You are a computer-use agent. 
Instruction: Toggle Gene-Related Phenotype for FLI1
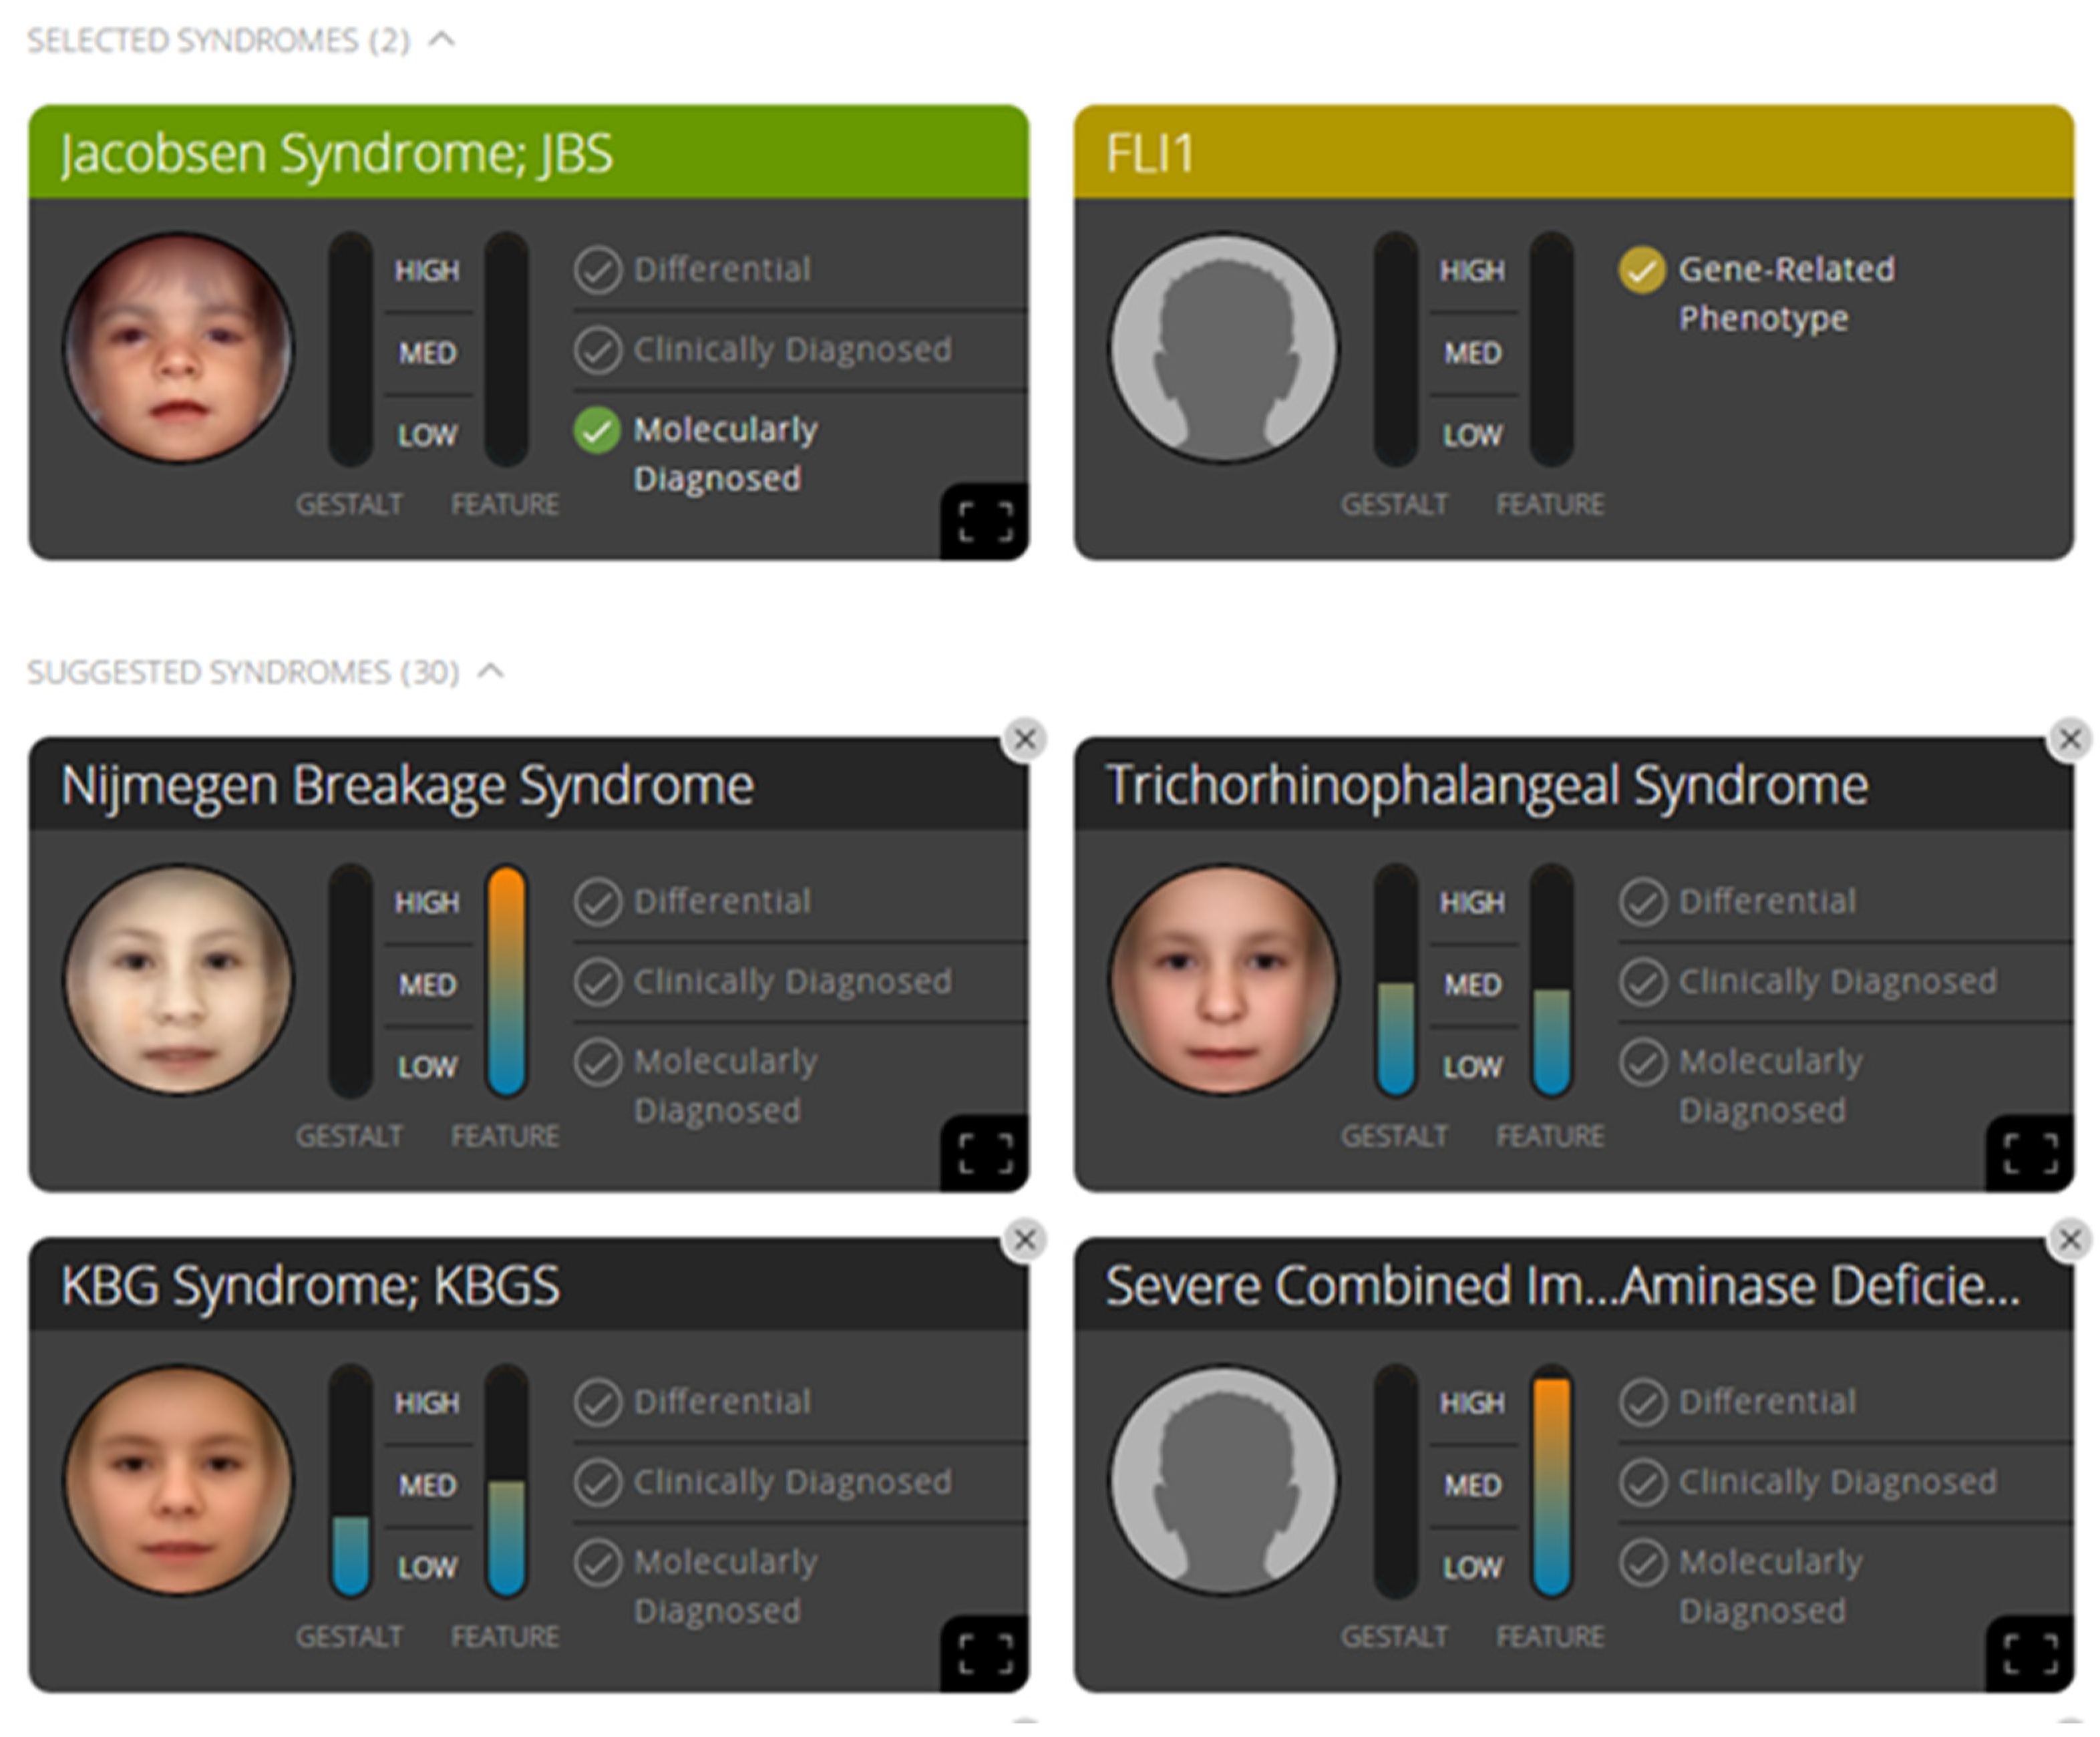point(1642,270)
